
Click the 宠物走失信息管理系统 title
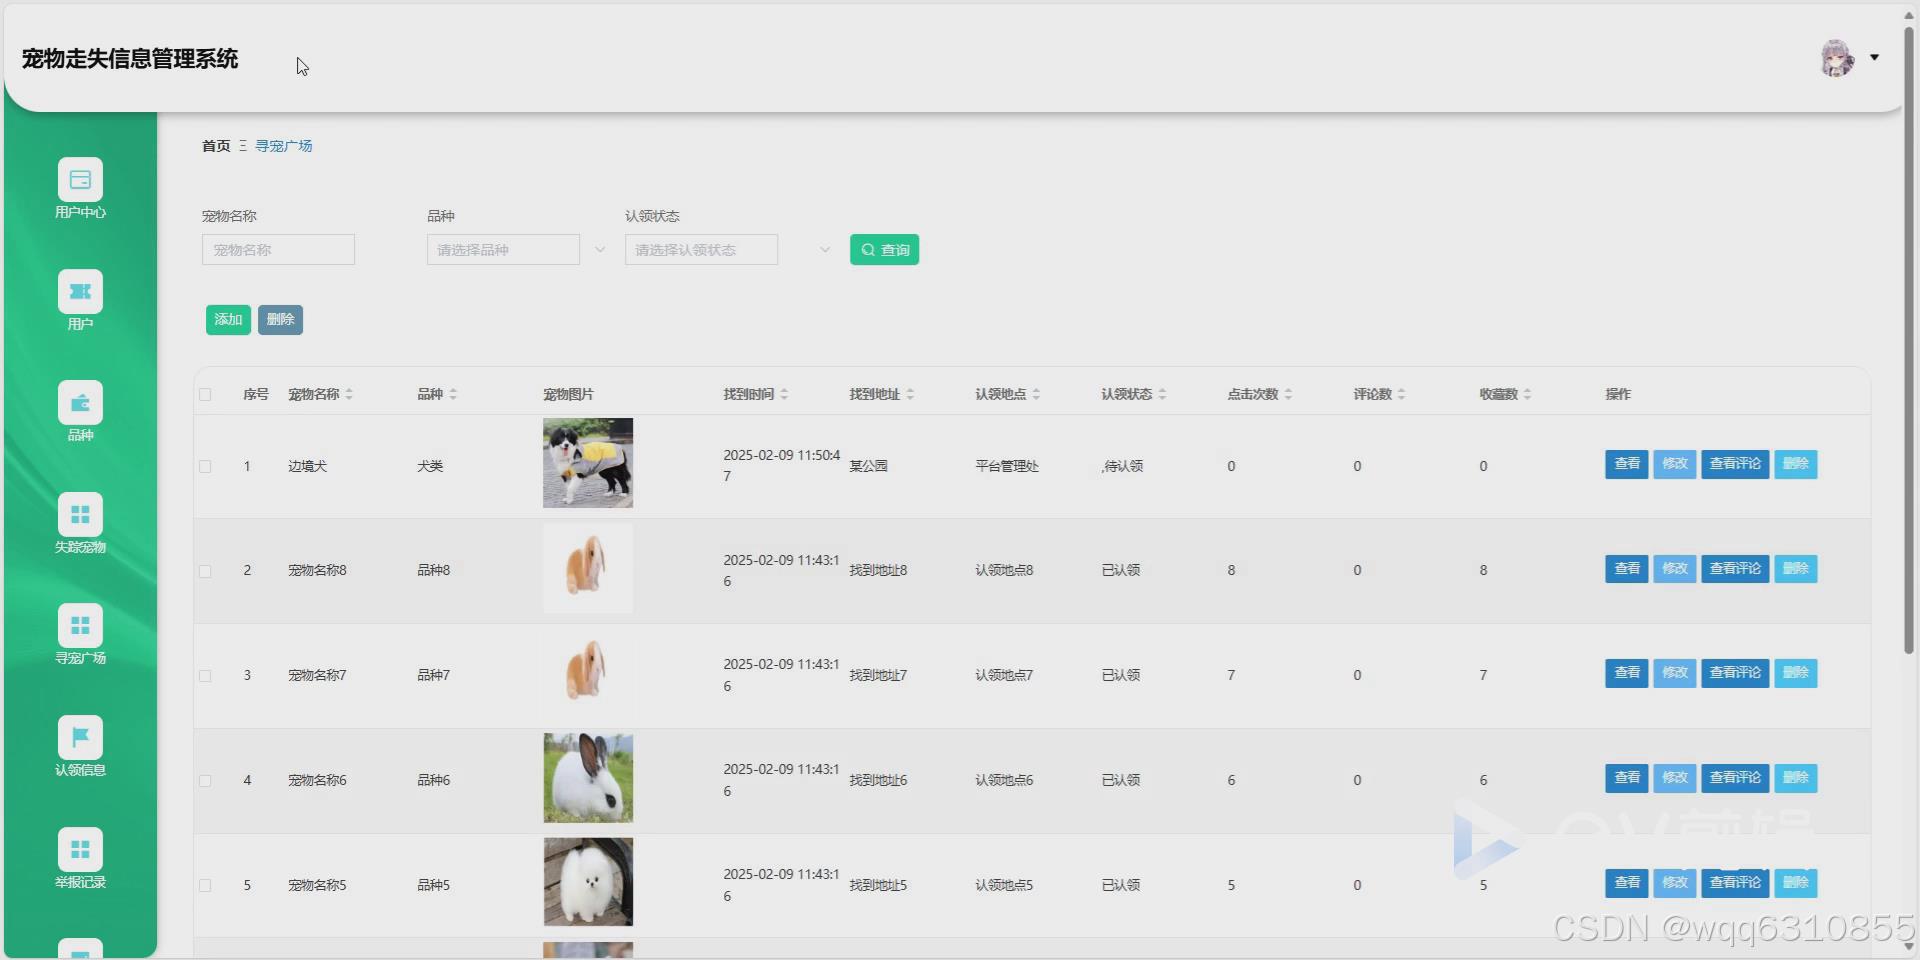[130, 59]
